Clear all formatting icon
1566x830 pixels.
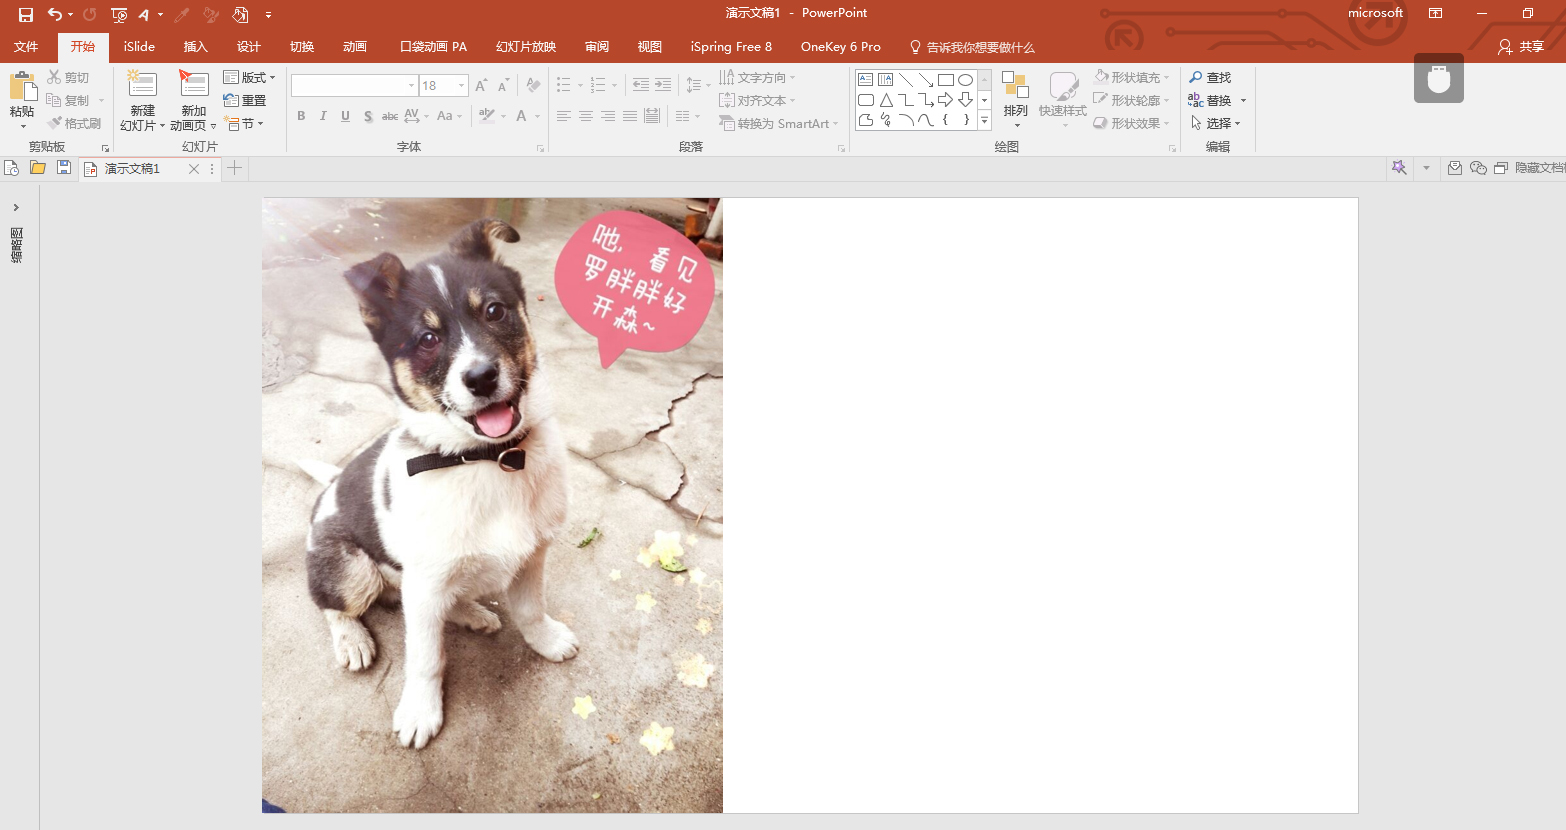(533, 86)
